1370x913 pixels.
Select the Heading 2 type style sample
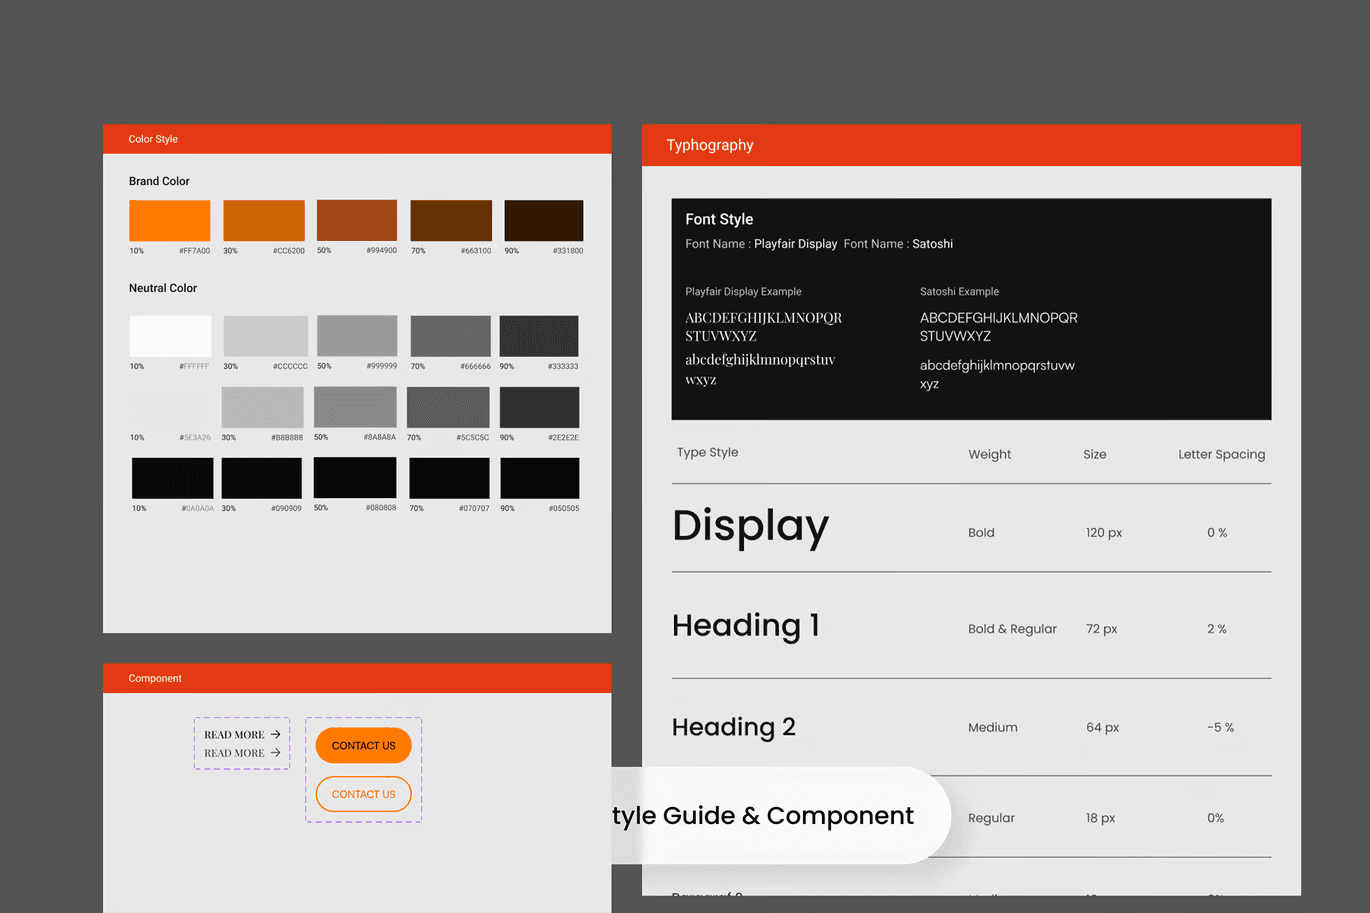pos(733,727)
